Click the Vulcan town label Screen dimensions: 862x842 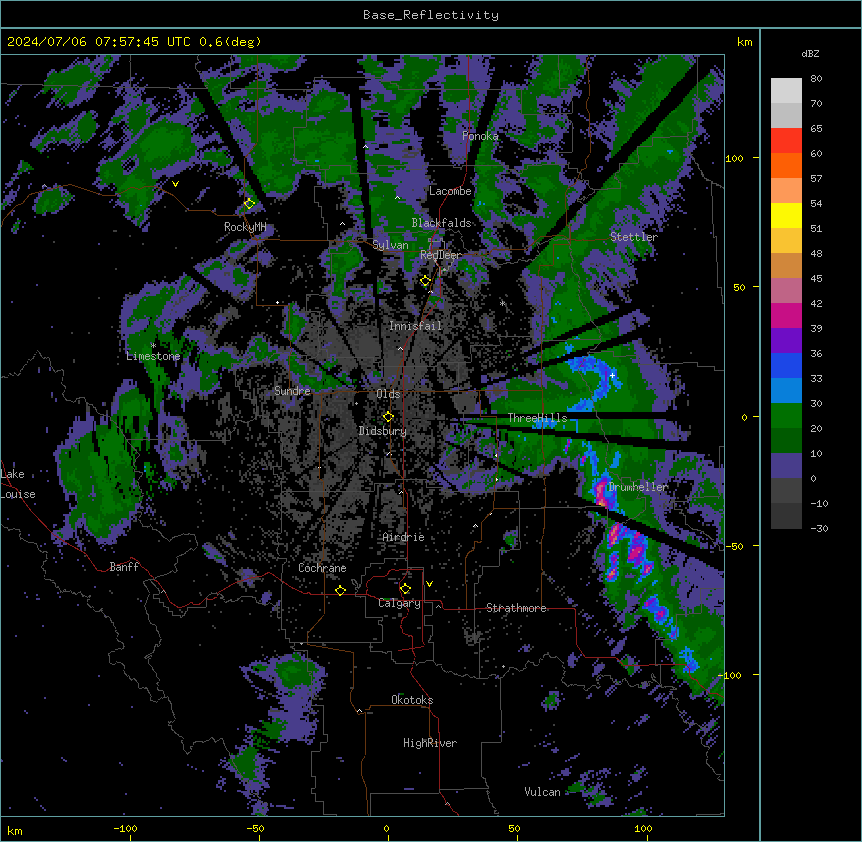[542, 792]
